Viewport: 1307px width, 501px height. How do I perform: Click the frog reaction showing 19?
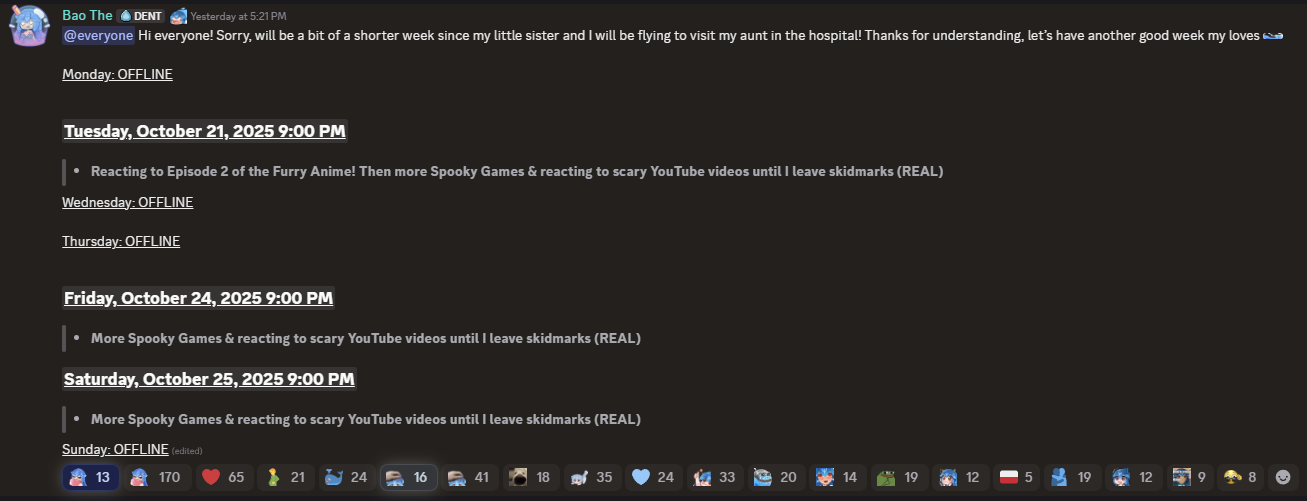tap(898, 477)
